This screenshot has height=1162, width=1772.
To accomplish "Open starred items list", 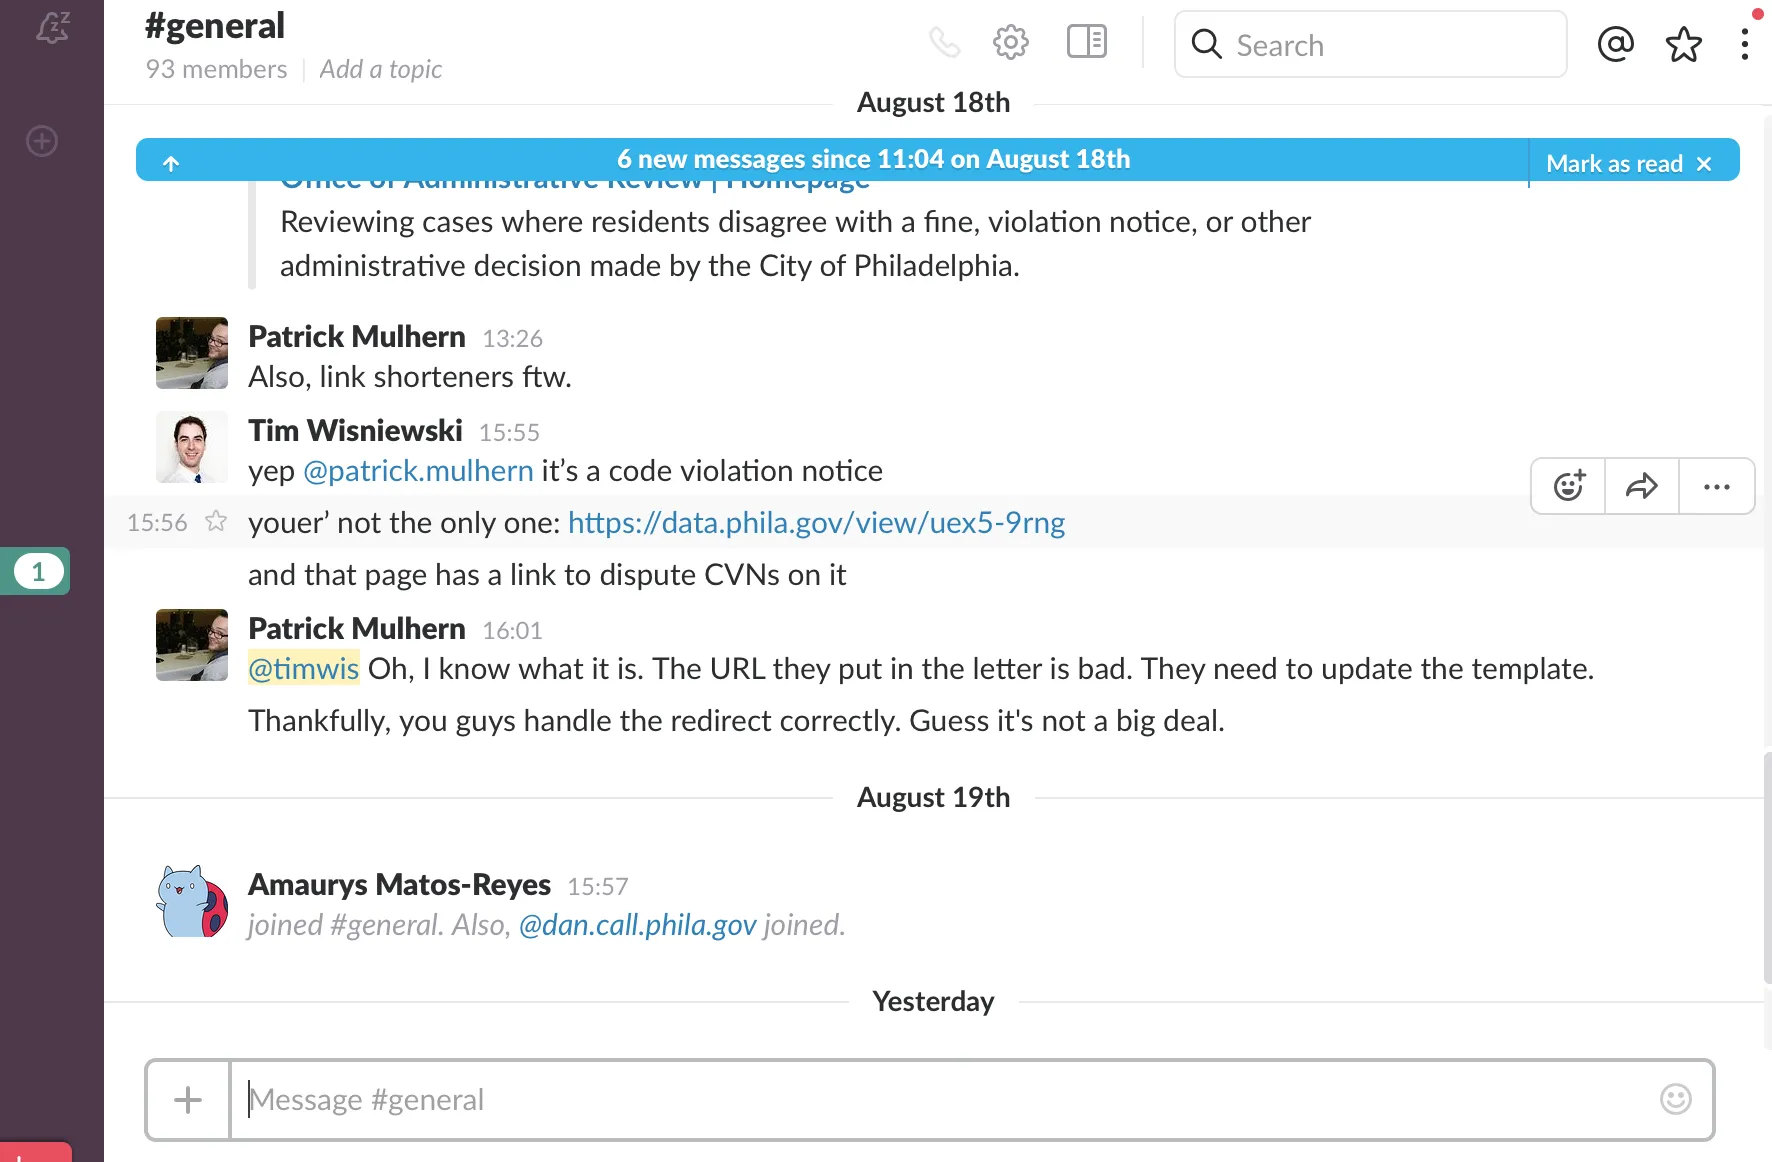I will pyautogui.click(x=1683, y=44).
